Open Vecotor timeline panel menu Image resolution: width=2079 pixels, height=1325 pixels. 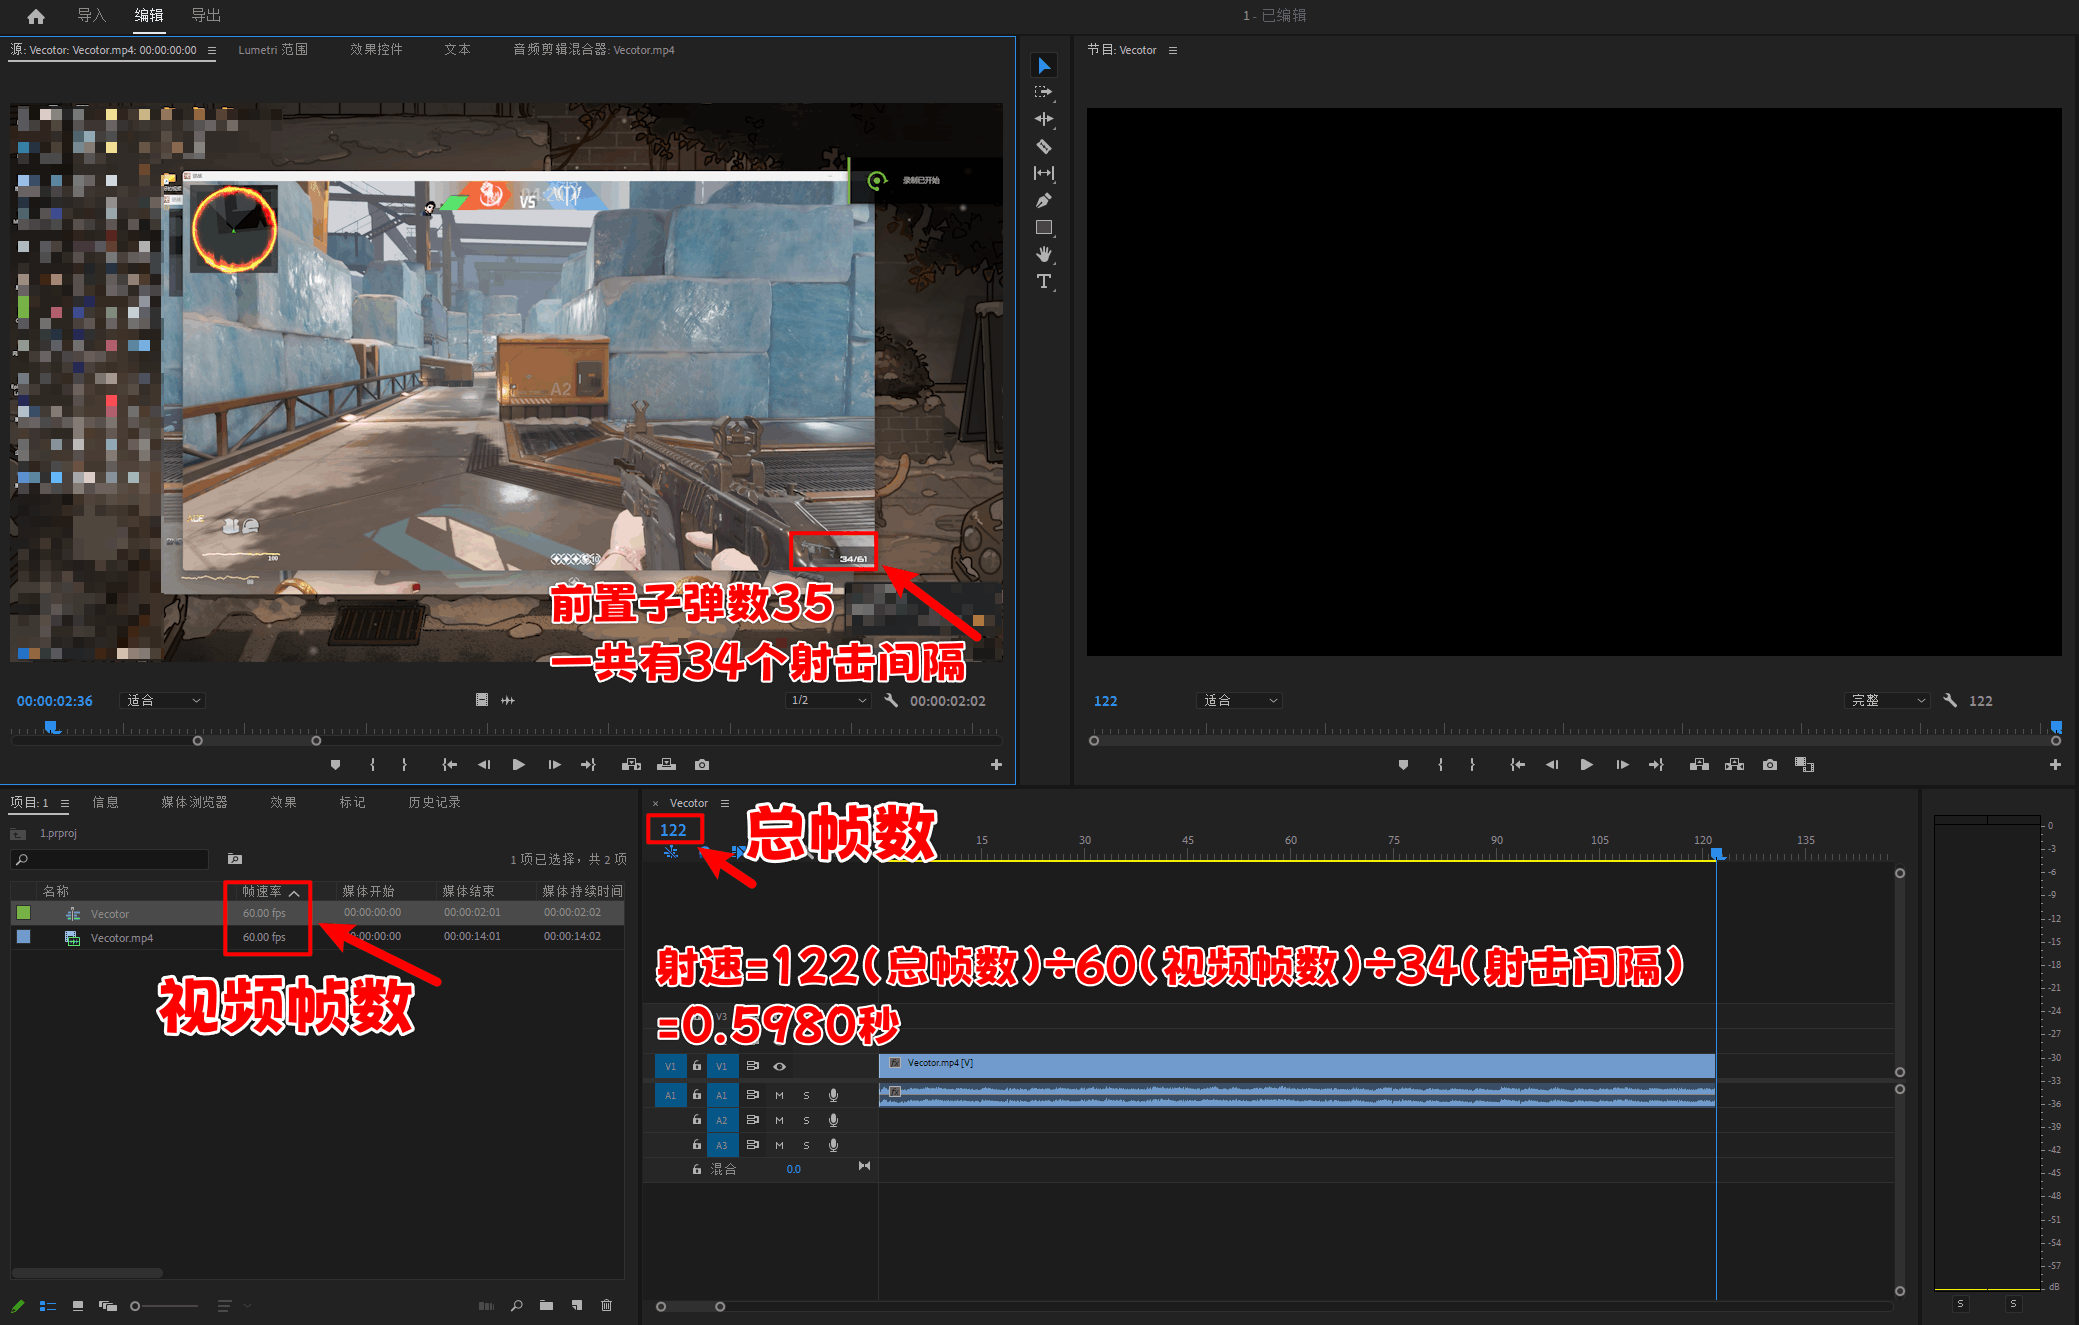coord(725,803)
